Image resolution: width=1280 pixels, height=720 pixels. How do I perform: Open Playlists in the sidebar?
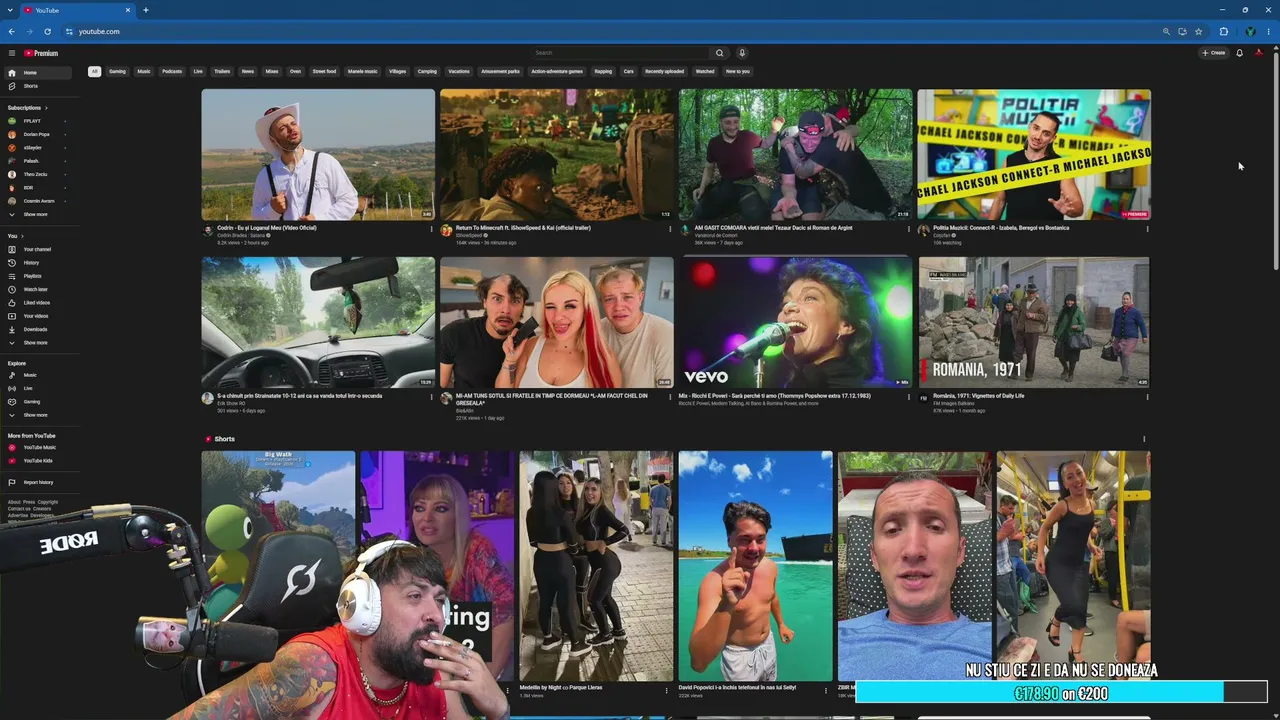click(x=38, y=276)
